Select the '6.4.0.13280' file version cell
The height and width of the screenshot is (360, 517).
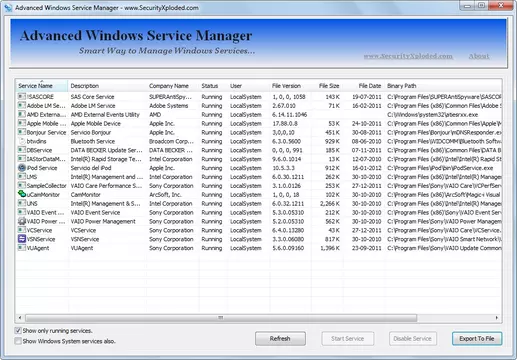288,230
